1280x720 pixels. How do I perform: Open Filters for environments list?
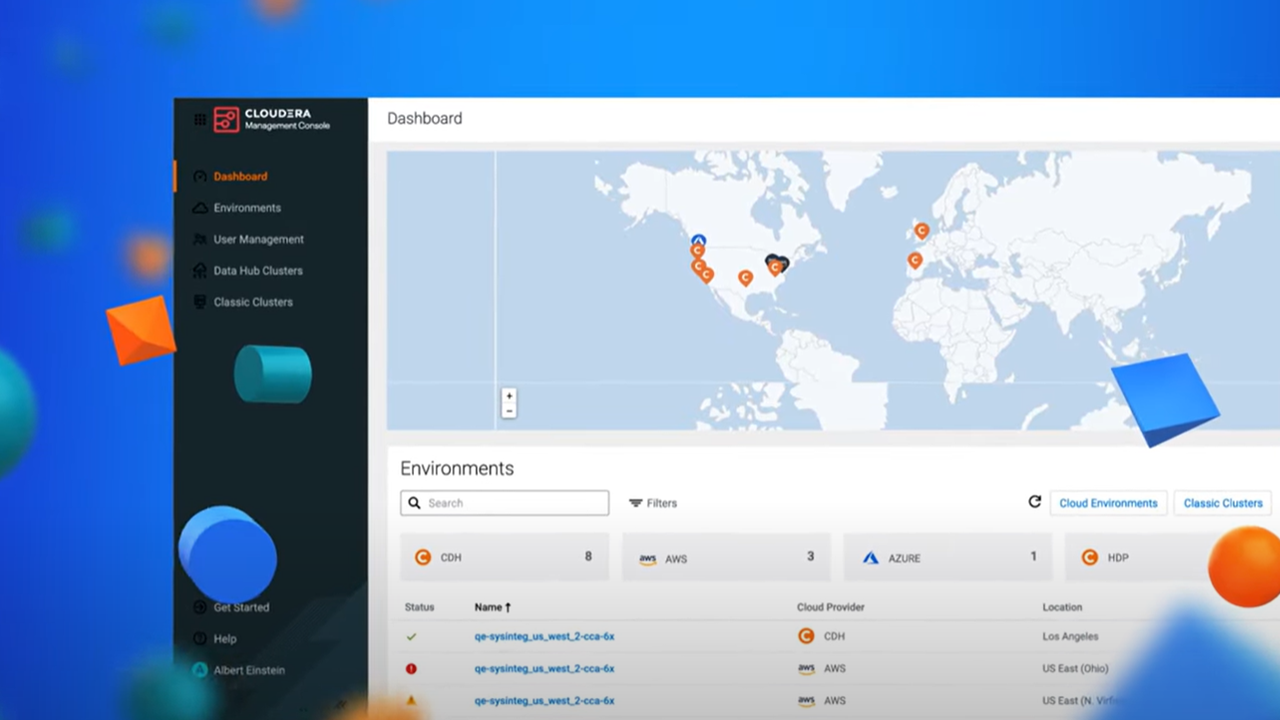click(x=653, y=503)
